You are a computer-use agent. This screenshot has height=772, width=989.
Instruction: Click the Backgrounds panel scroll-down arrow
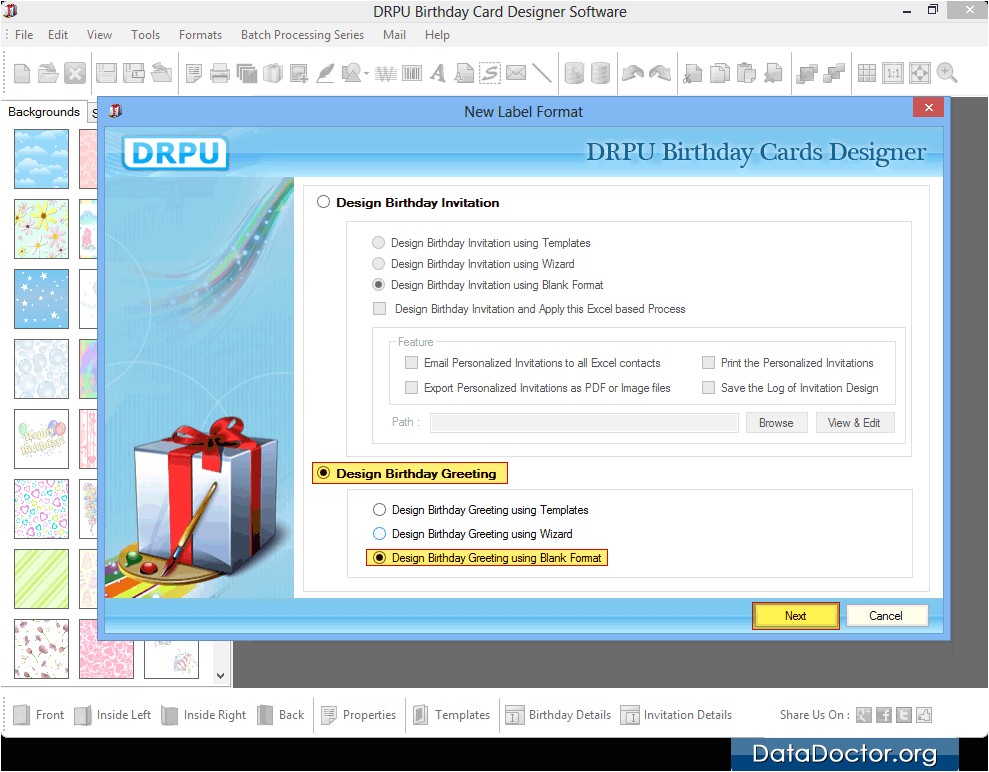click(x=218, y=674)
